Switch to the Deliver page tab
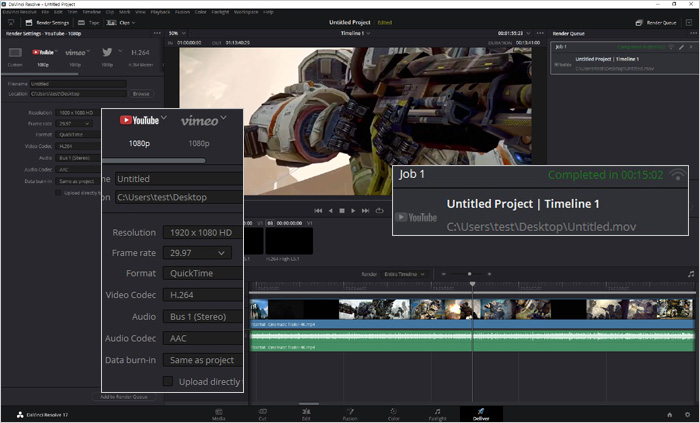700x423 pixels. point(481,414)
